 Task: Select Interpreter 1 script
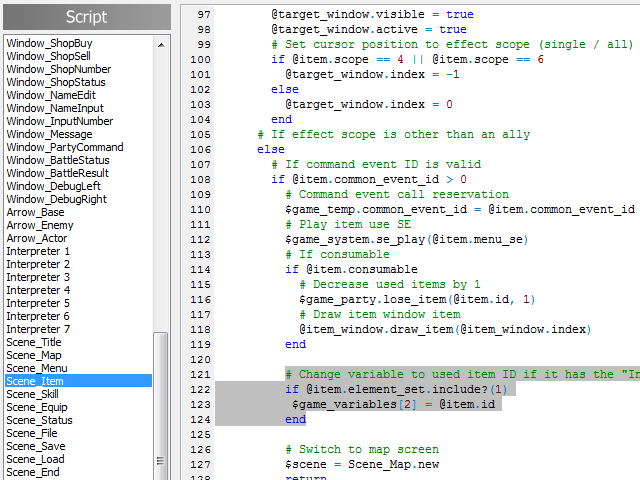click(38, 251)
